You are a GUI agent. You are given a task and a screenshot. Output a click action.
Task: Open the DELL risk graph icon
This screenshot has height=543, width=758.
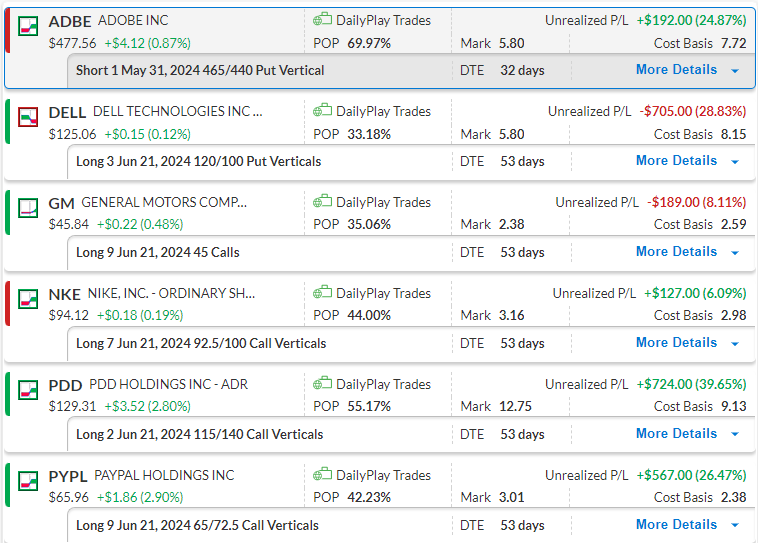click(x=28, y=117)
